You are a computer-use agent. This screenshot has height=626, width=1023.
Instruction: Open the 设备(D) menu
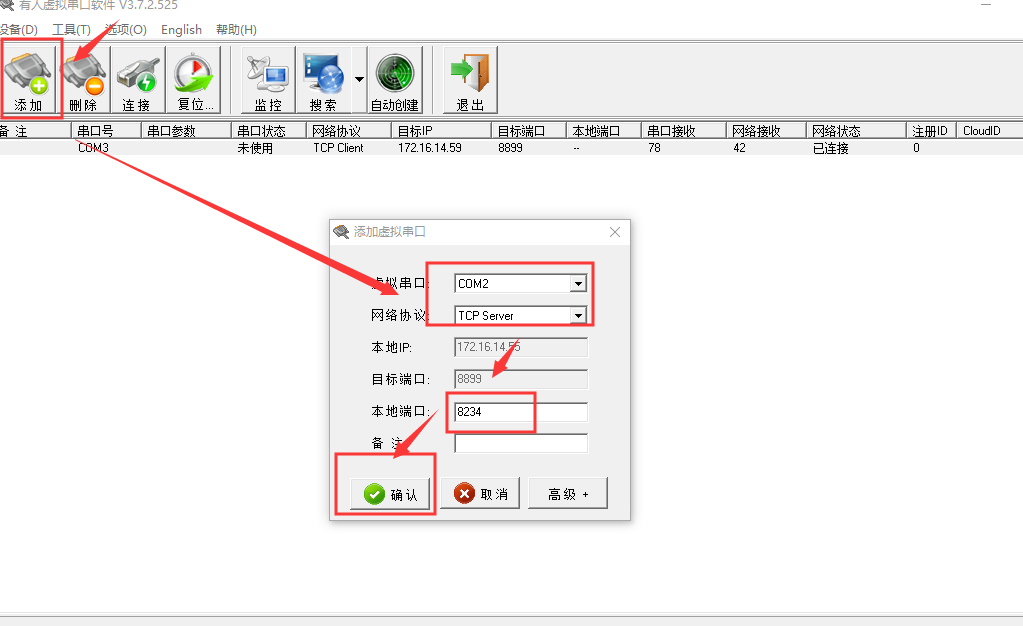tap(18, 29)
